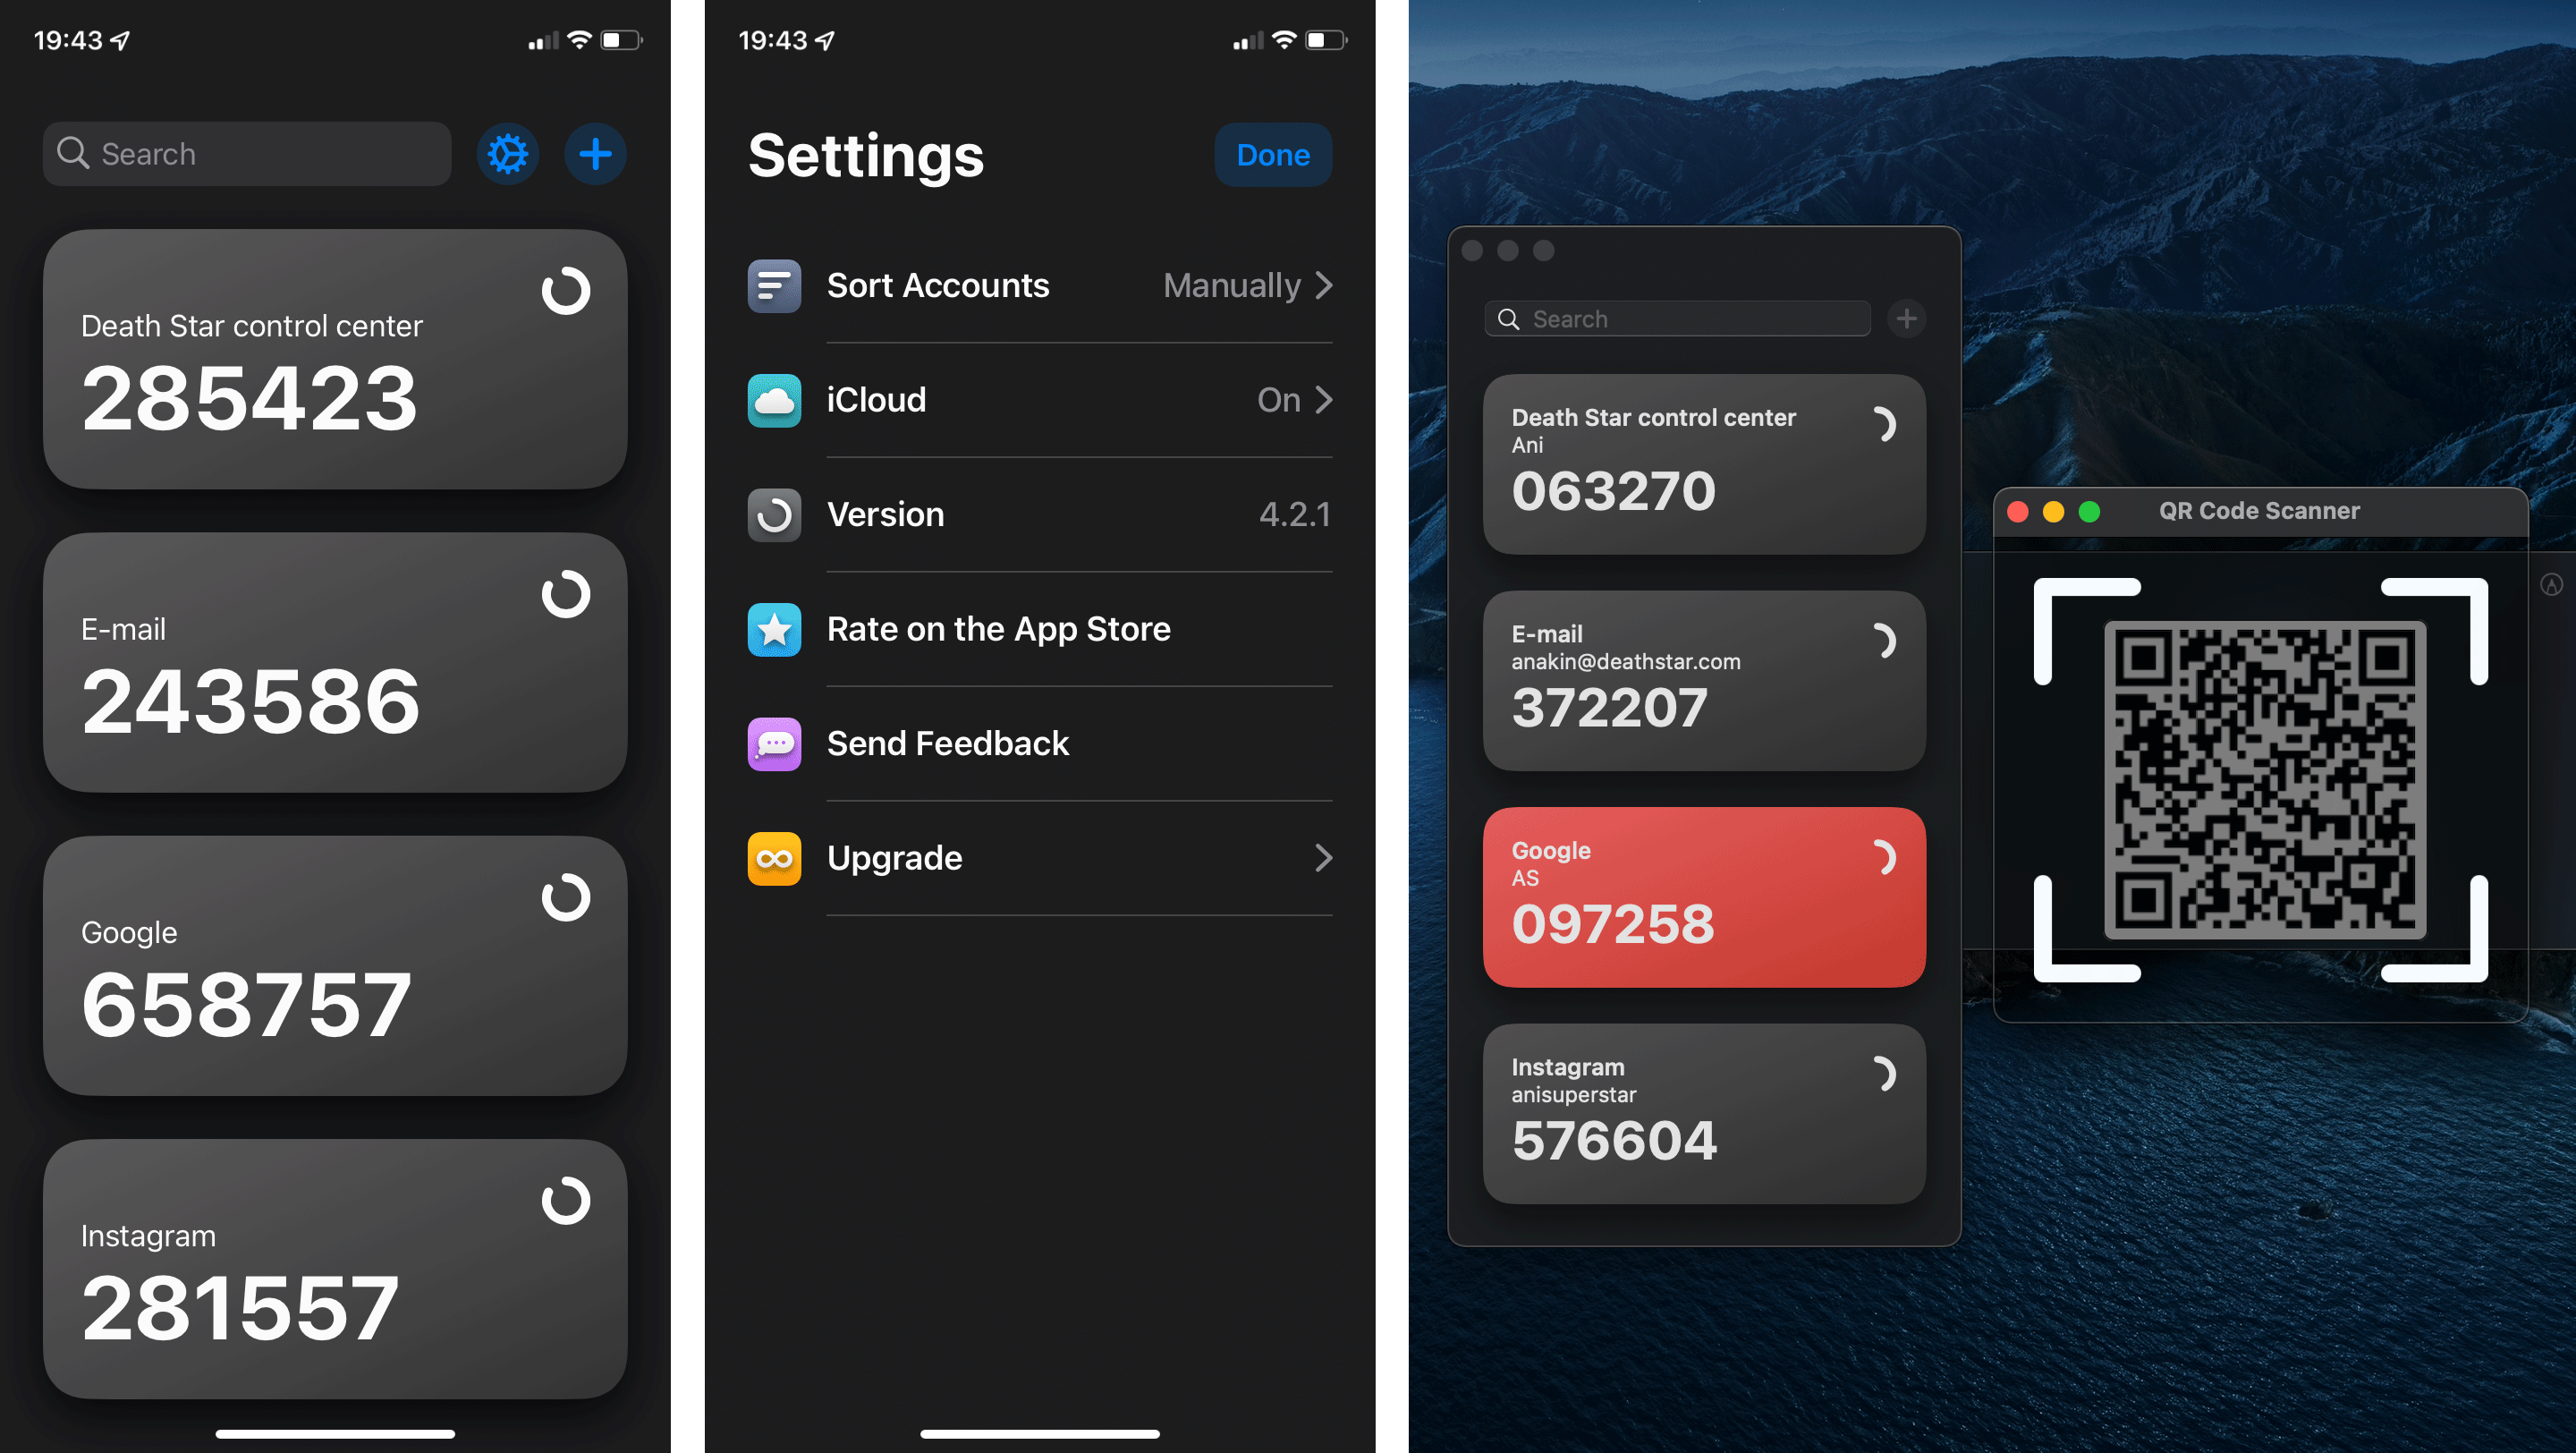Click the Upgrade infinity icon
The height and width of the screenshot is (1453, 2576).
coord(773,856)
